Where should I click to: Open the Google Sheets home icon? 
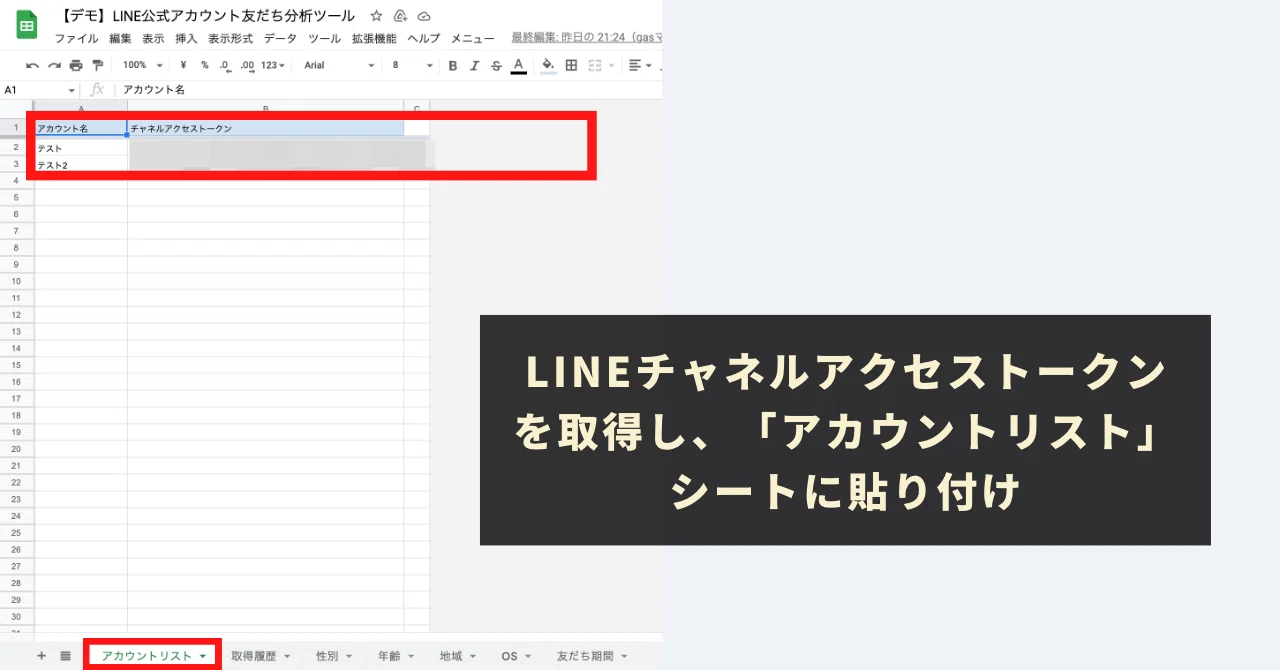26,24
